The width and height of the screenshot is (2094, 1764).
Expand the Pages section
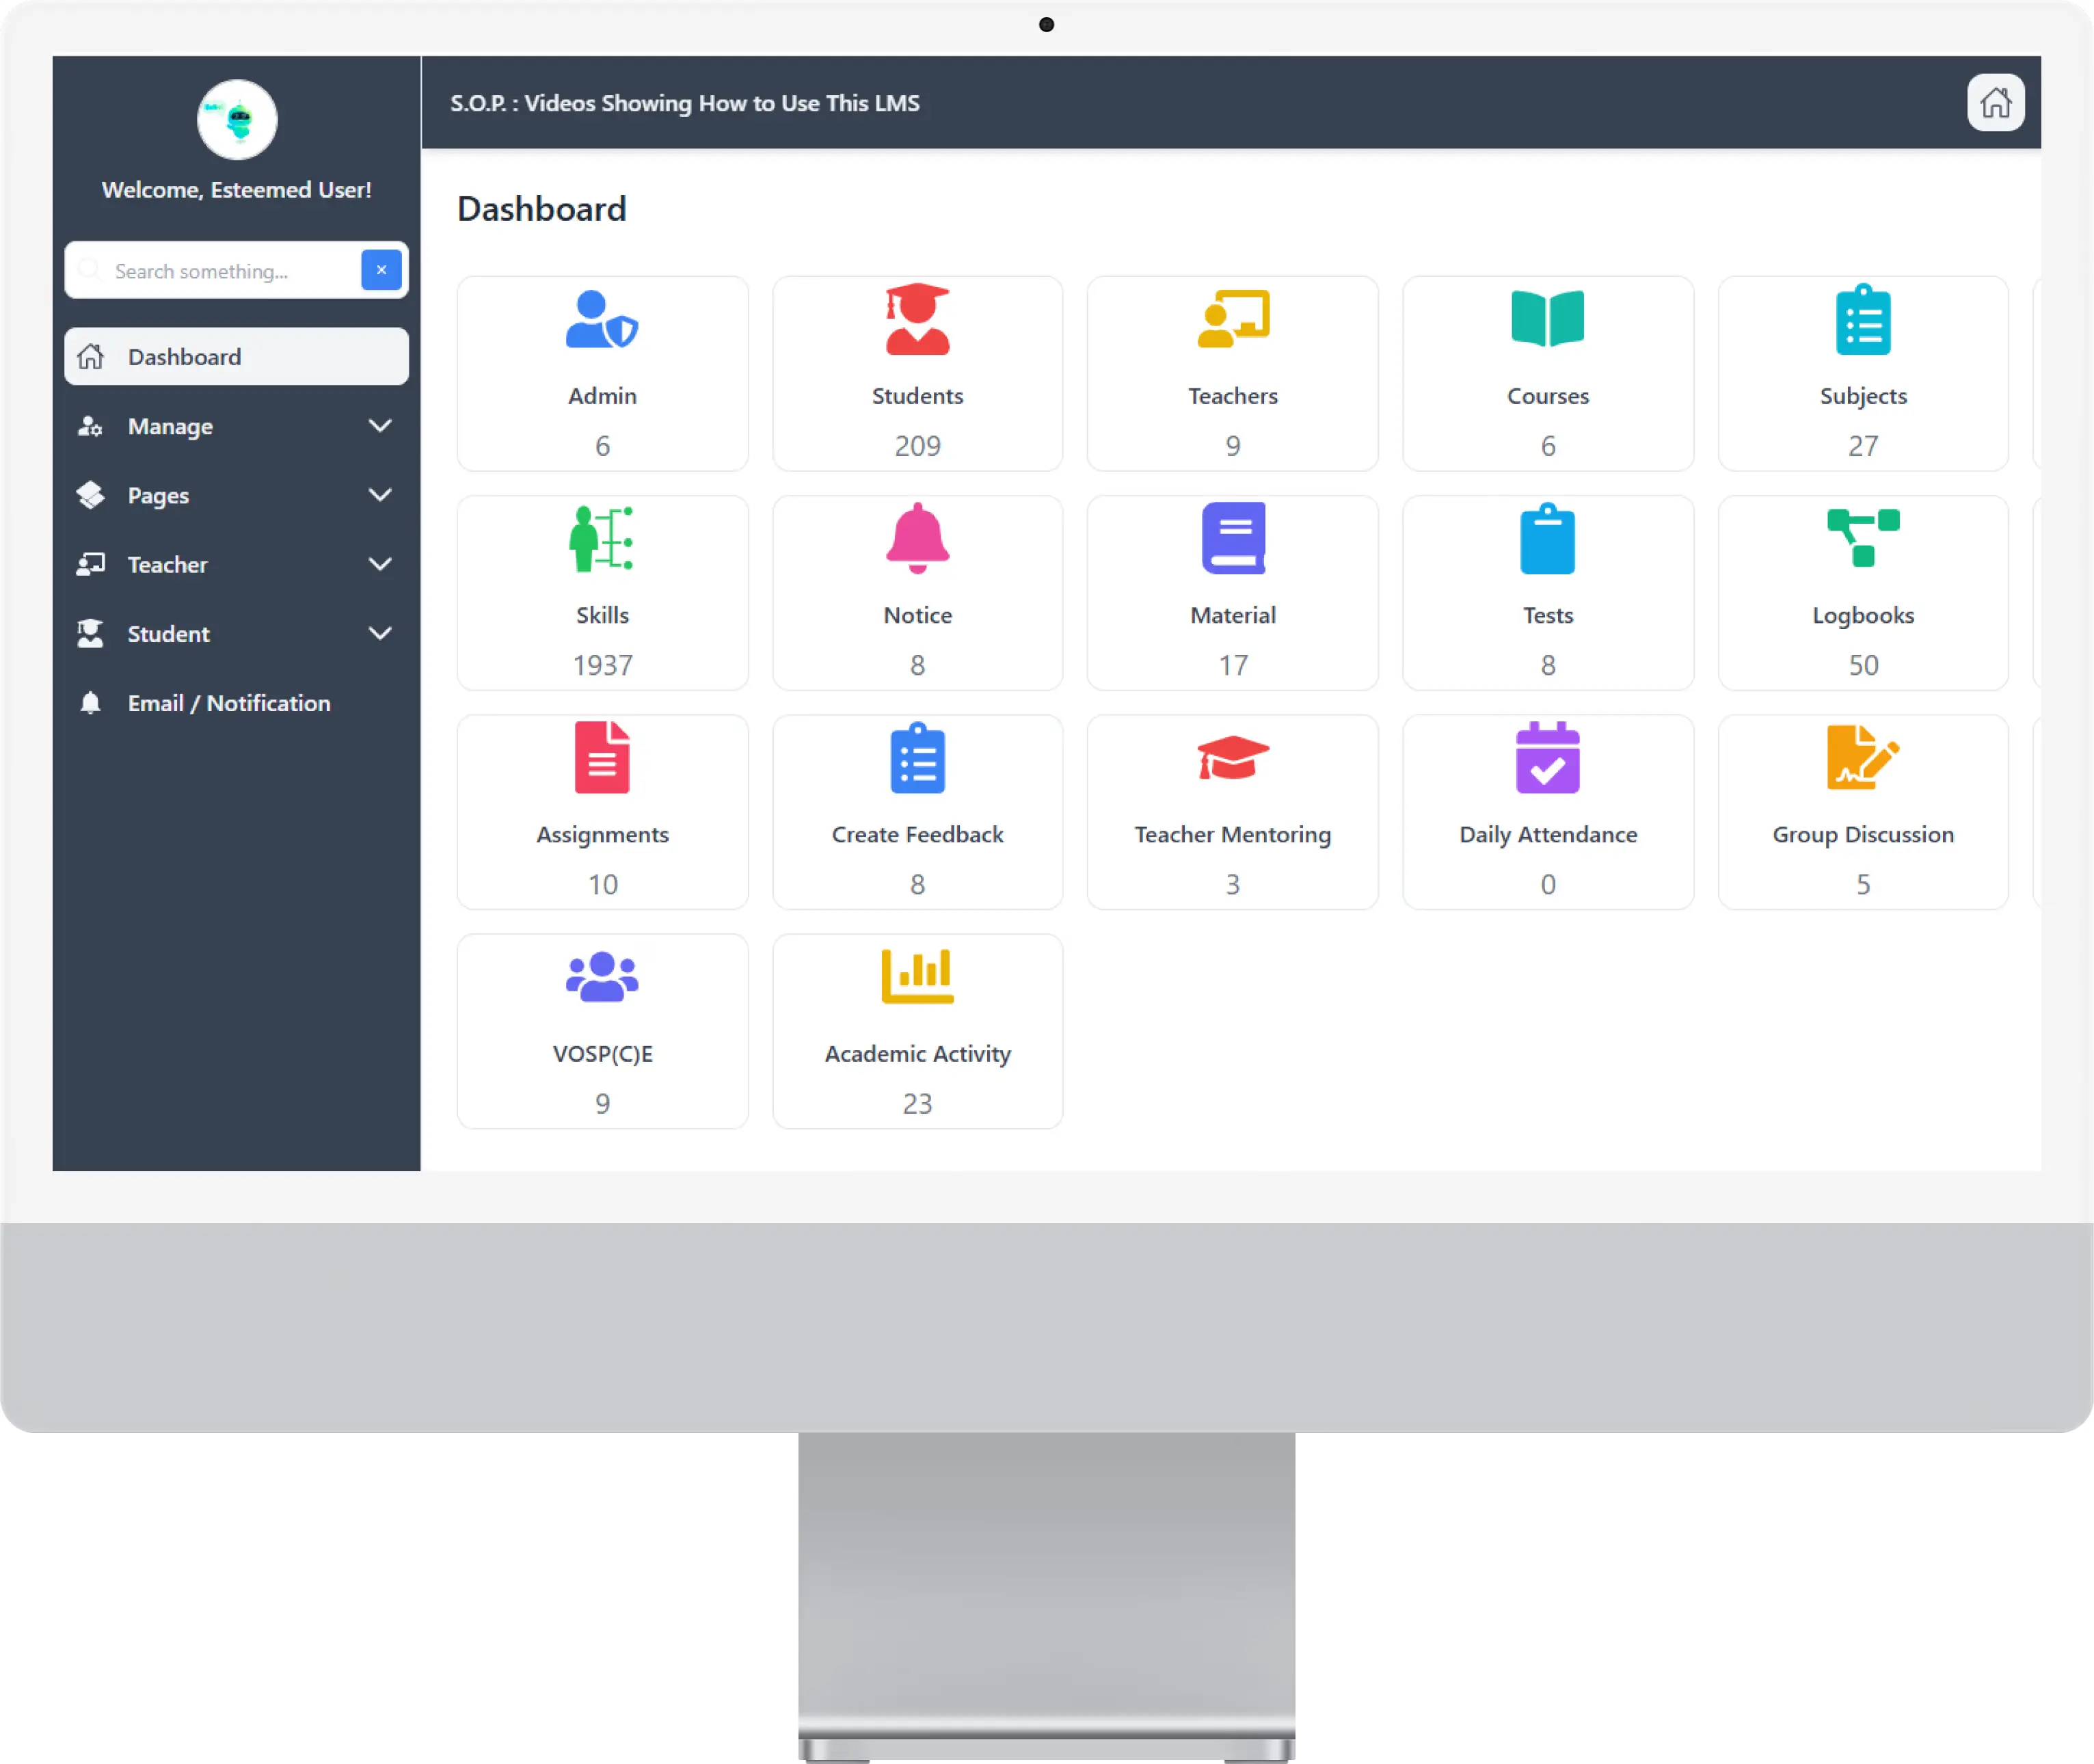point(380,495)
